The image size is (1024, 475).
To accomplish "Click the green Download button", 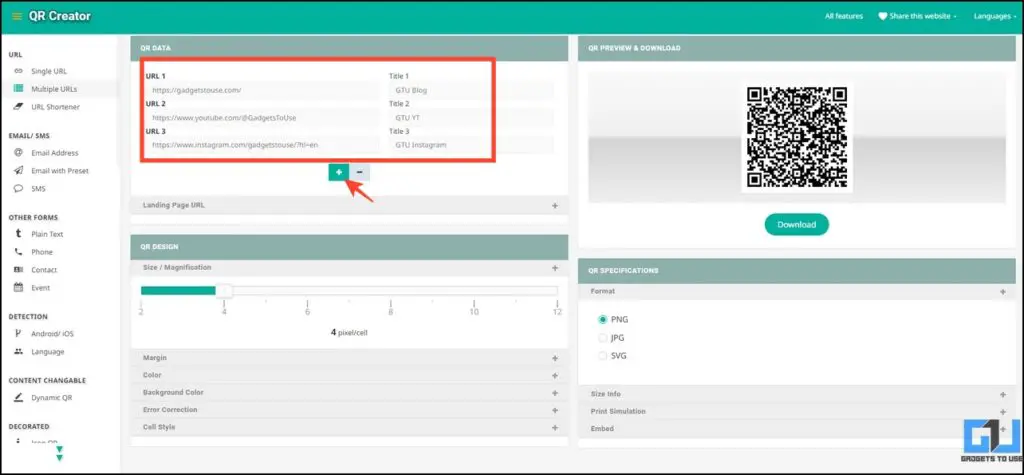I will (796, 225).
